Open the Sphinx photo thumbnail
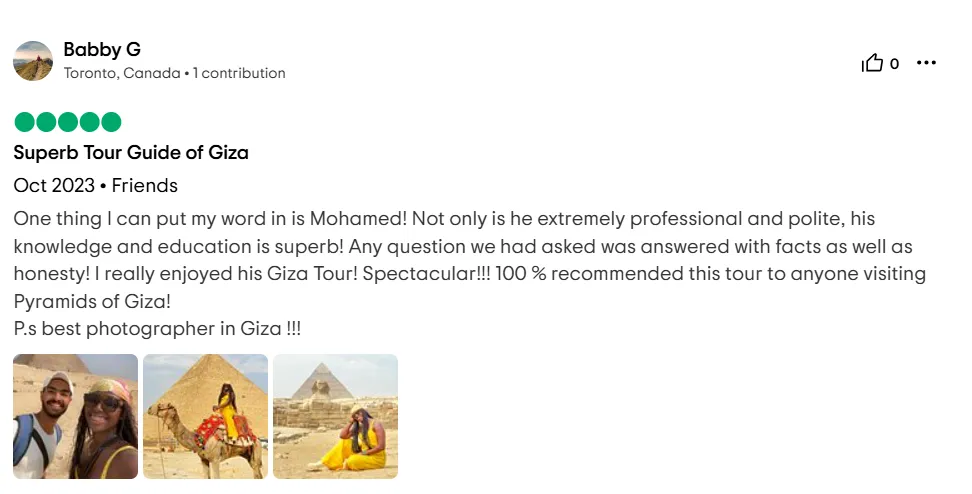This screenshot has height=494, width=972. pos(335,417)
